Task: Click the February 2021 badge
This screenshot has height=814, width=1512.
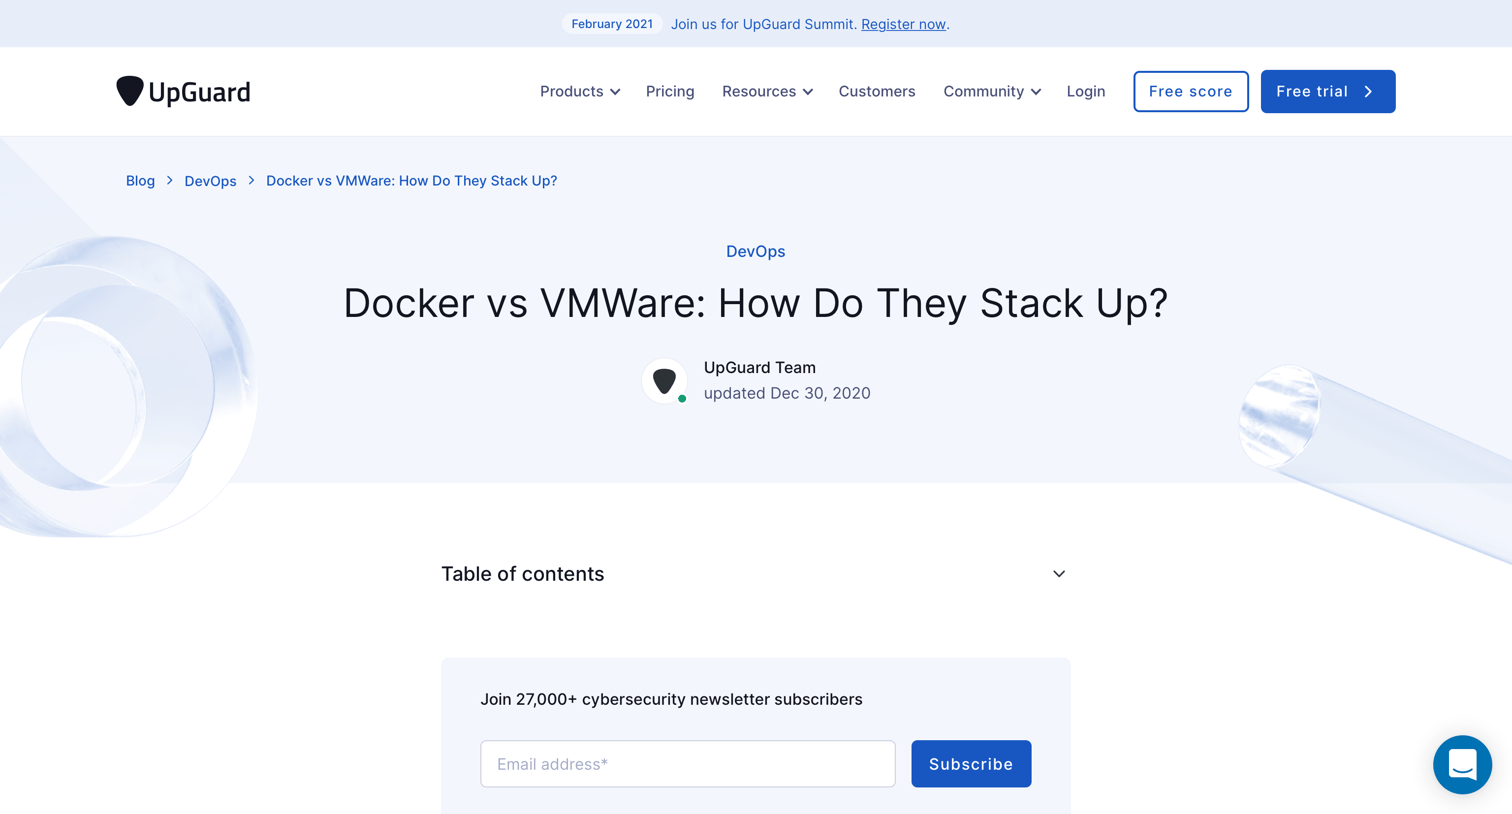Action: click(612, 24)
